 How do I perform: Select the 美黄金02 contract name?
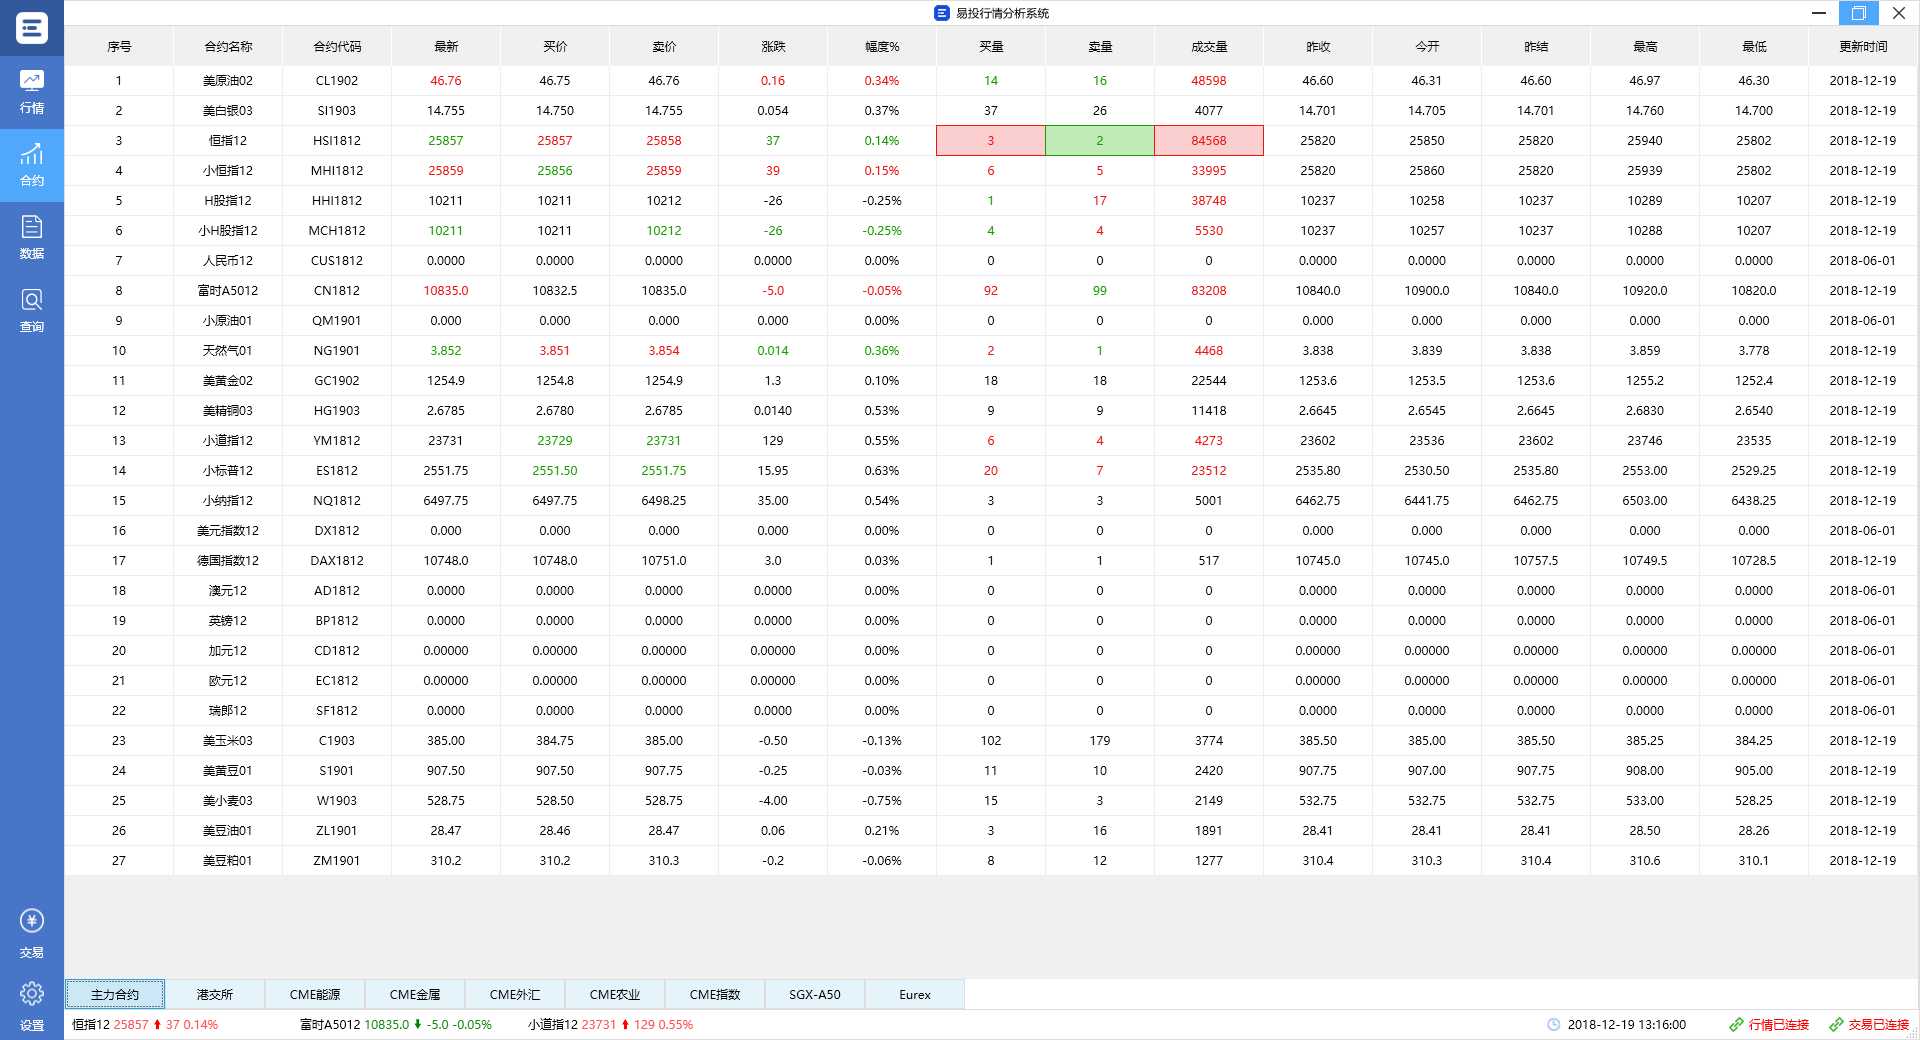pyautogui.click(x=228, y=380)
